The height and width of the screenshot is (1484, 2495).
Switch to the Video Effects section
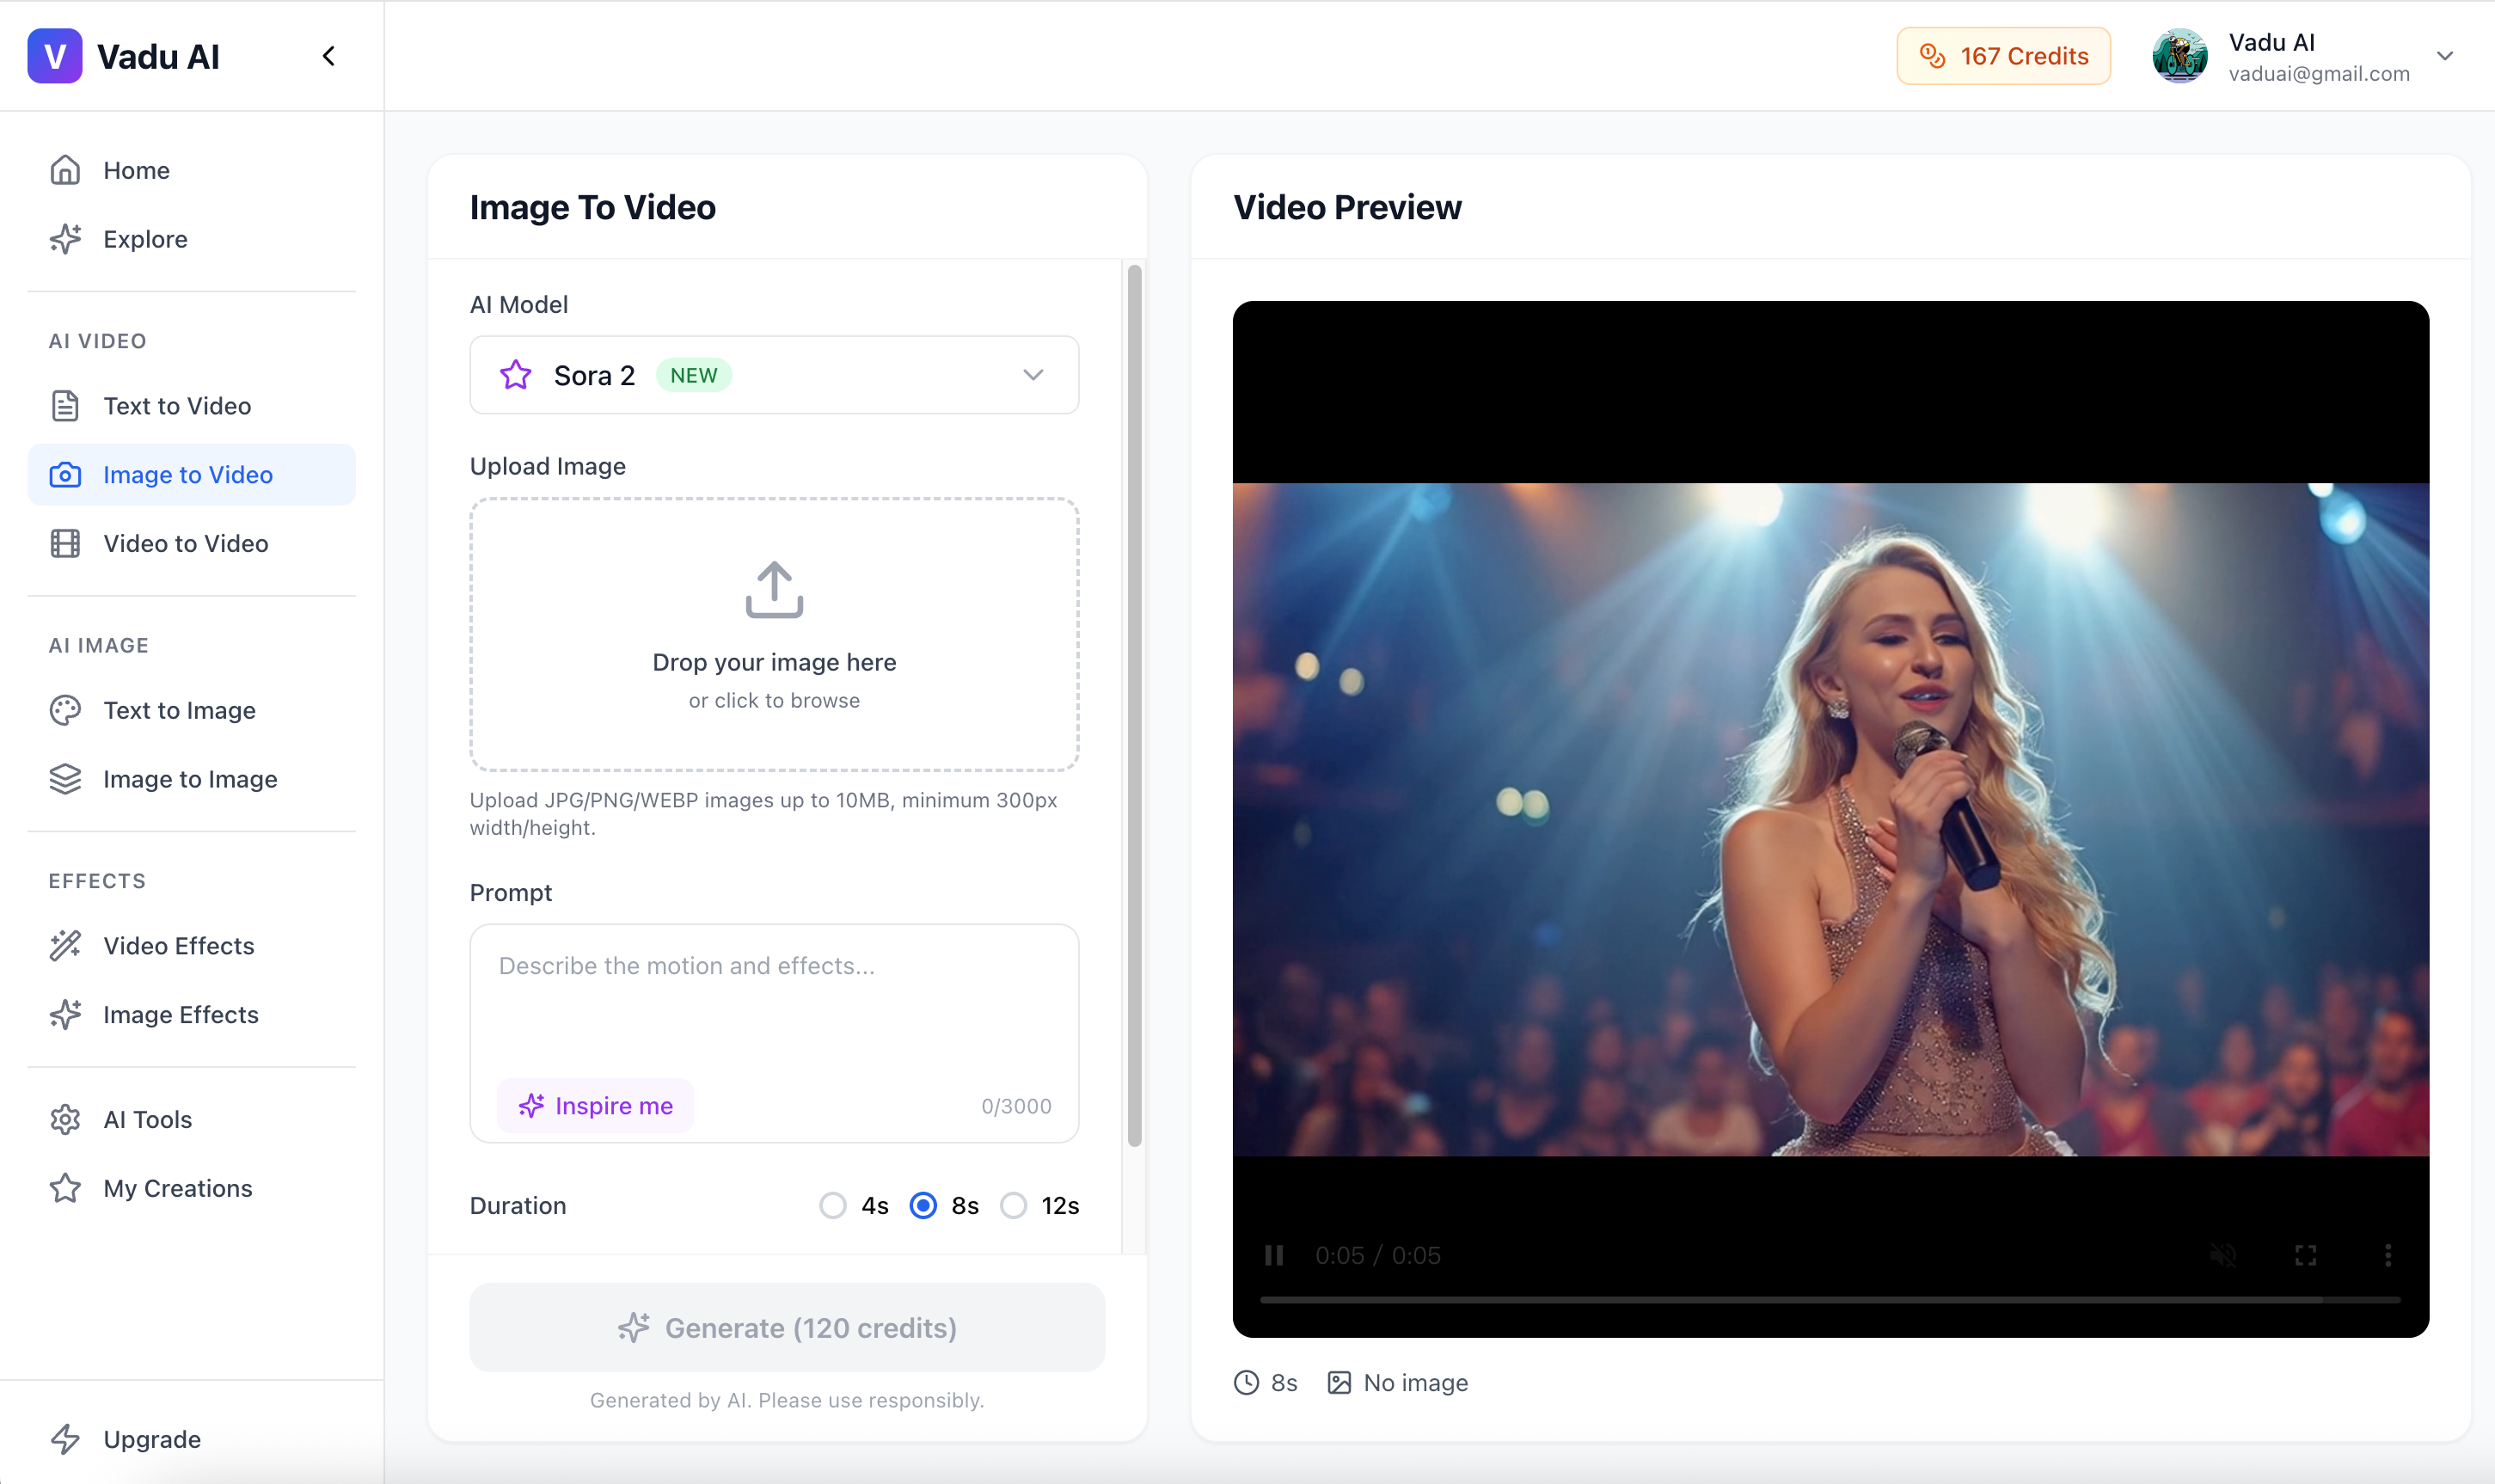point(179,945)
